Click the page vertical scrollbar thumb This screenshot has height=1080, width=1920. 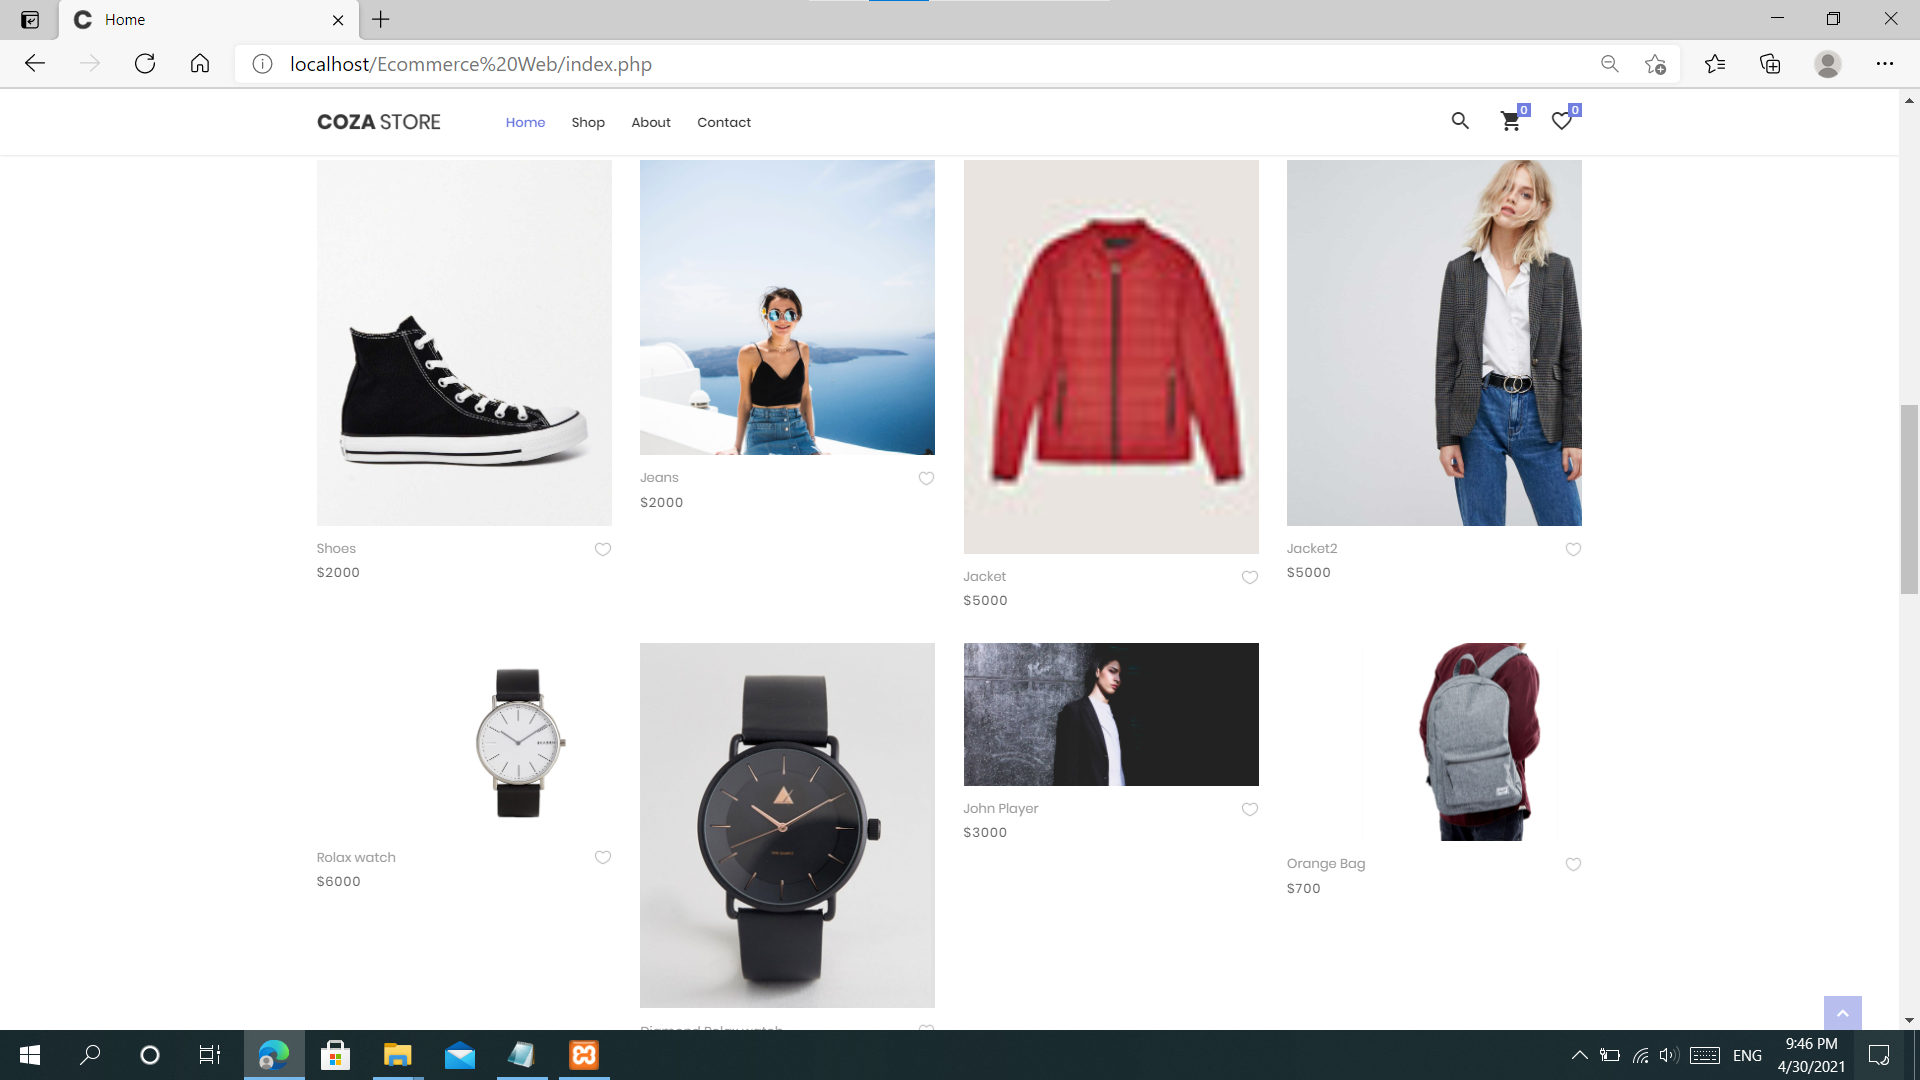click(1909, 499)
